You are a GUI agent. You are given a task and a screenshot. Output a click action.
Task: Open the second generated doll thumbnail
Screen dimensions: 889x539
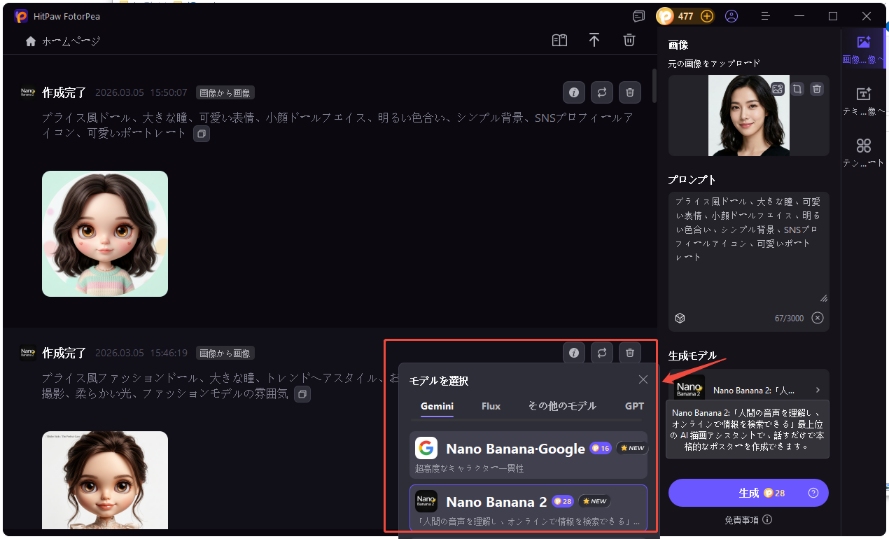105,480
